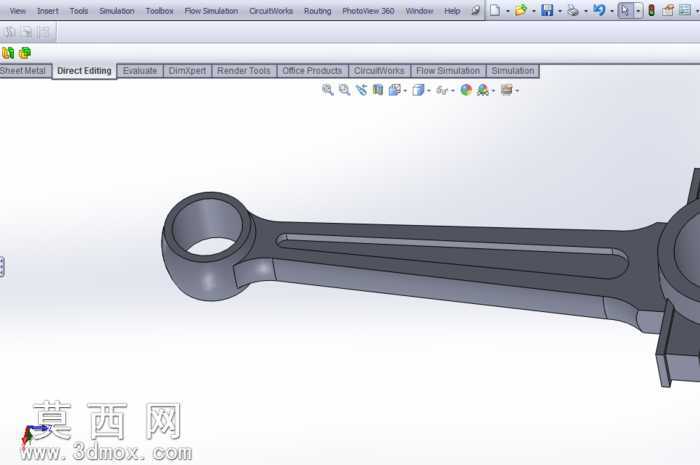Click the side-by-side yellow and green bodies icon
Screen dimensions: 700x465
click(8, 53)
